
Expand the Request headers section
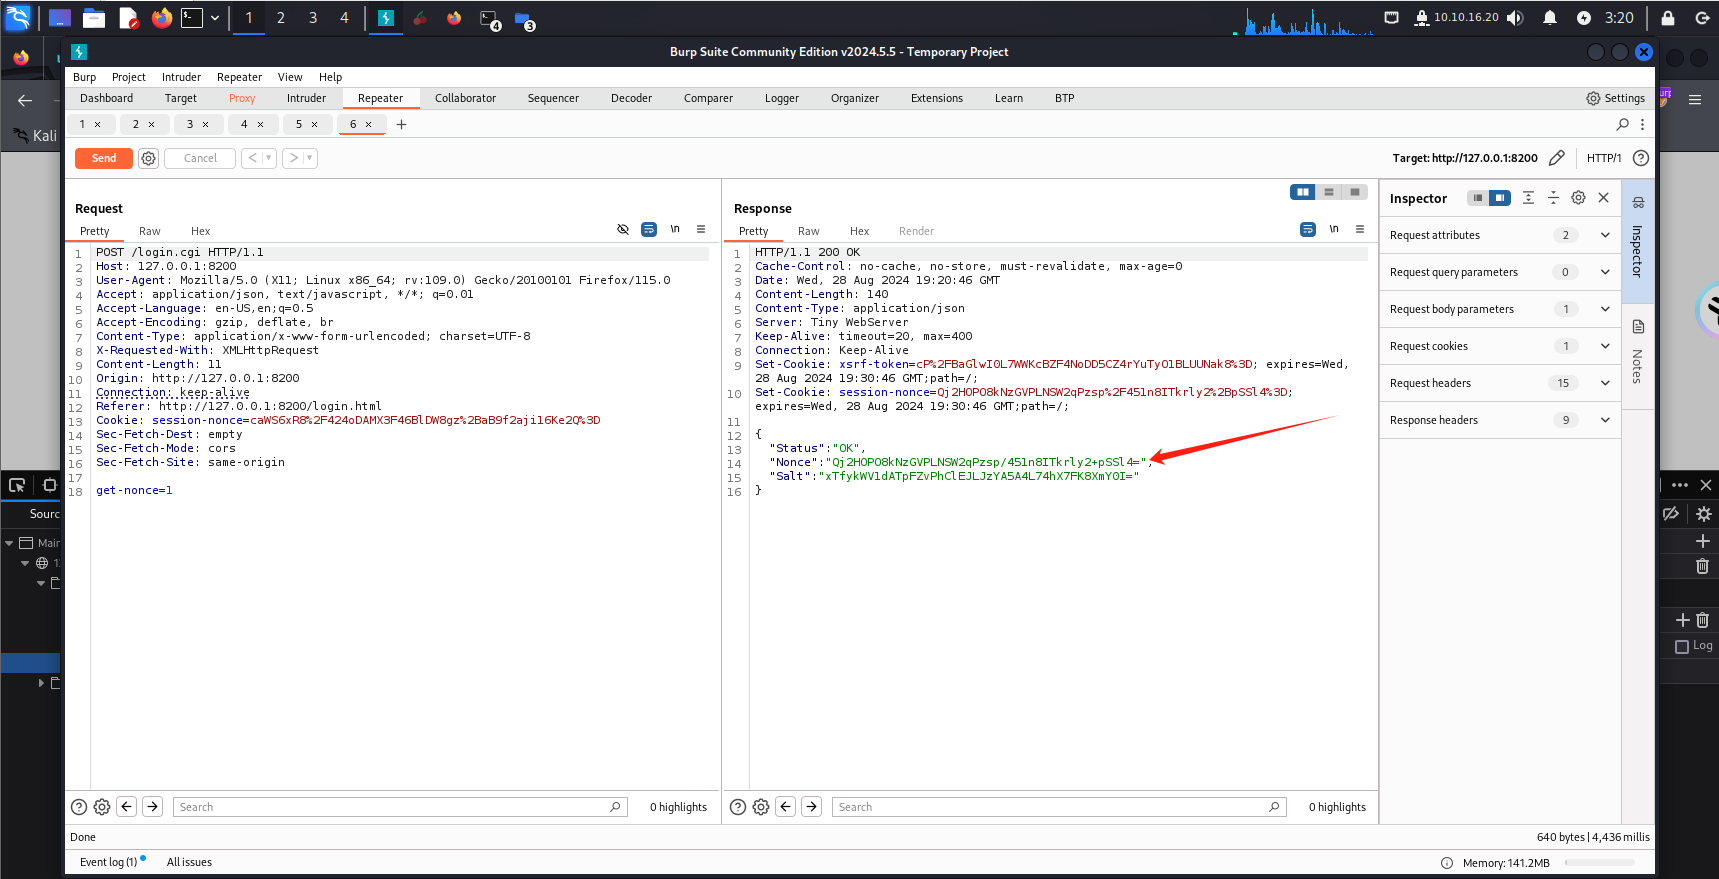tap(1605, 383)
